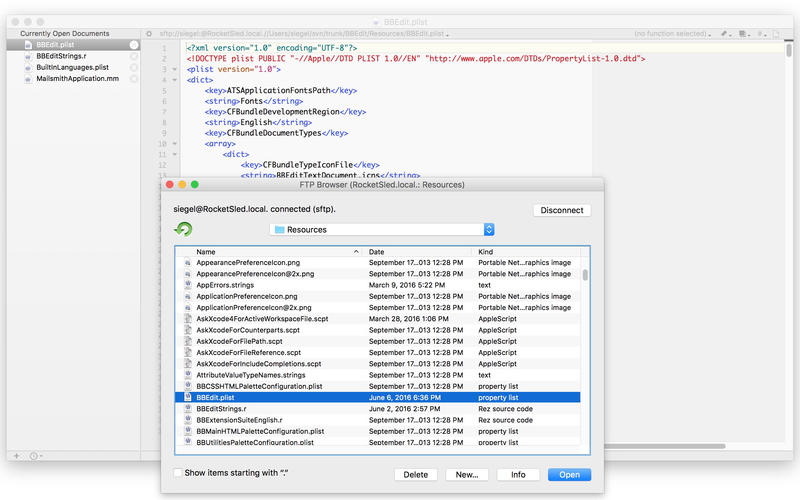Click the AppErrors.strings file icon in FTP list
The width and height of the screenshot is (800, 500).
(188, 285)
